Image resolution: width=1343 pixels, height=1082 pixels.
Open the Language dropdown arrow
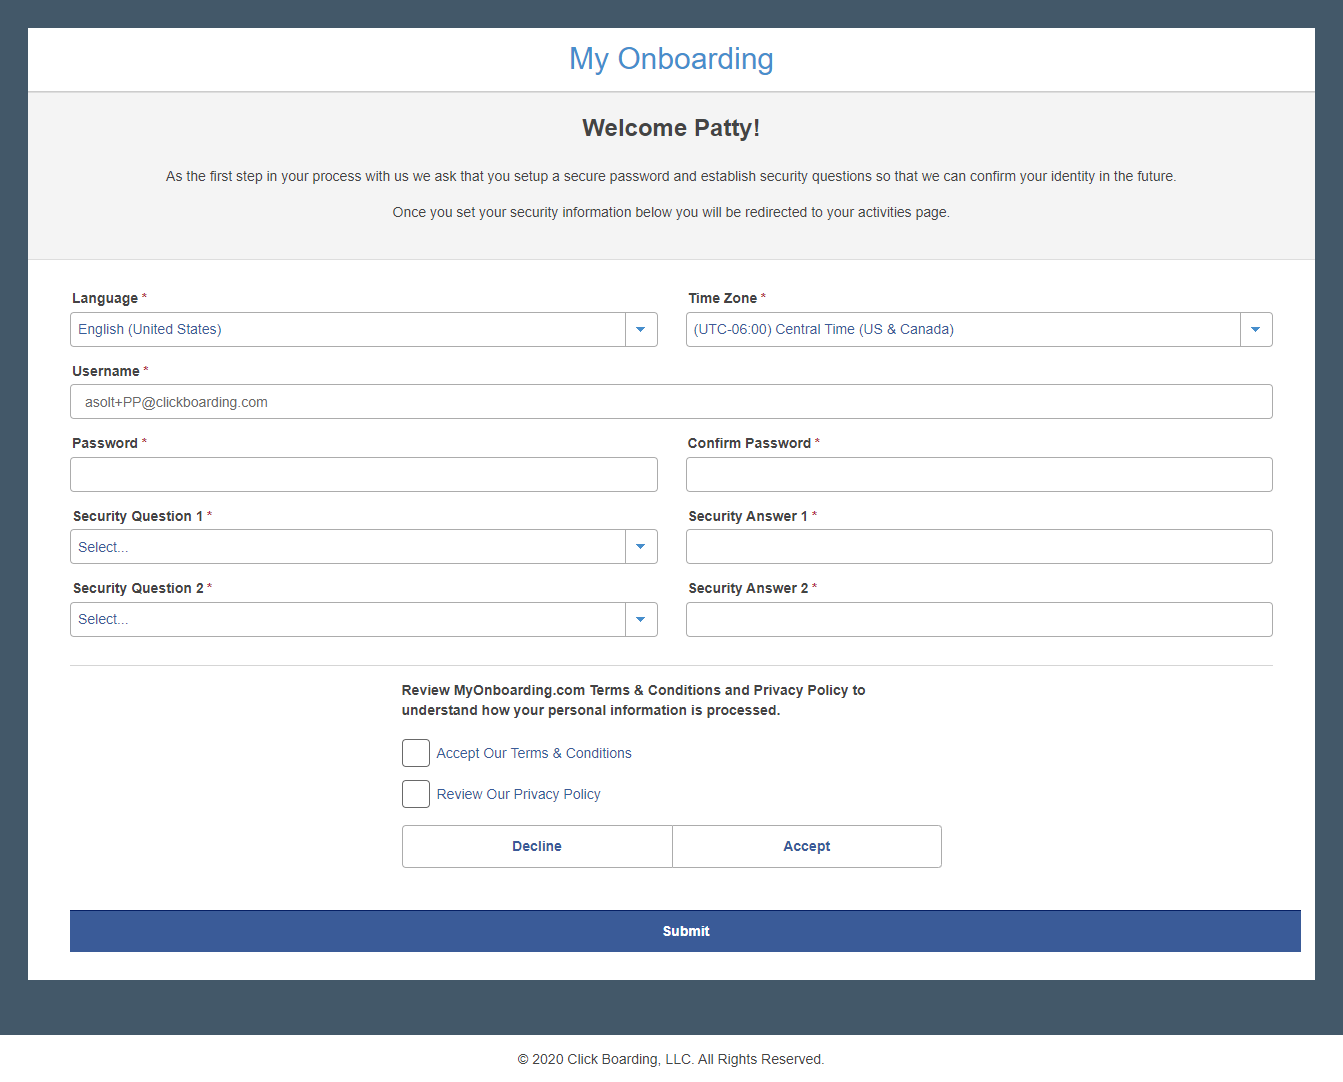point(641,330)
